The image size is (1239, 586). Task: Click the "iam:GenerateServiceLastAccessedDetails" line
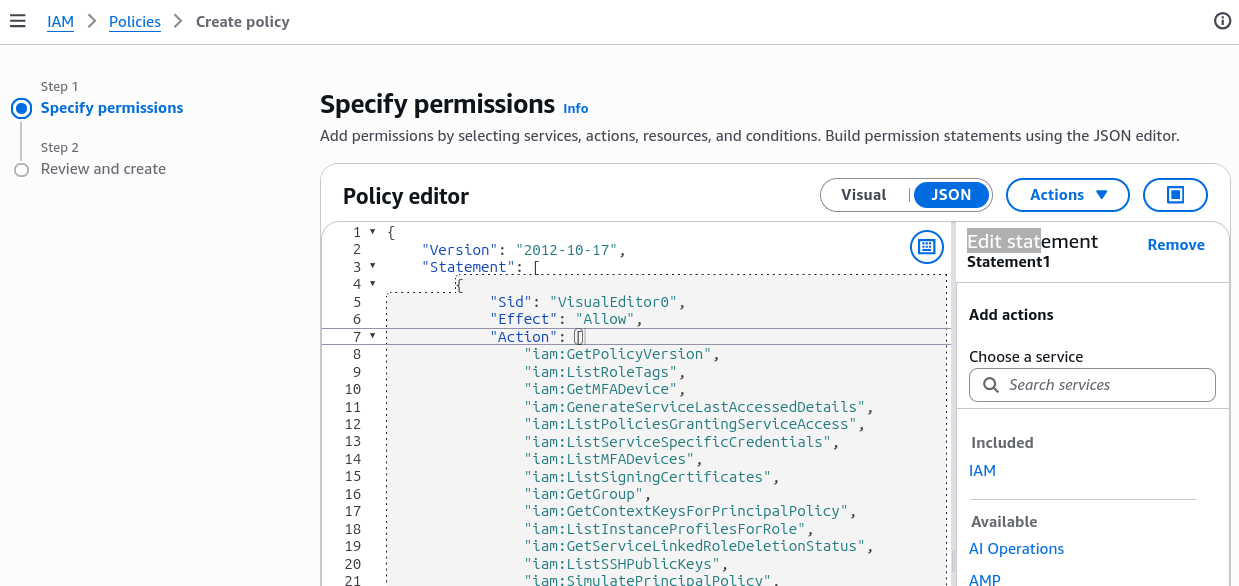[698, 407]
